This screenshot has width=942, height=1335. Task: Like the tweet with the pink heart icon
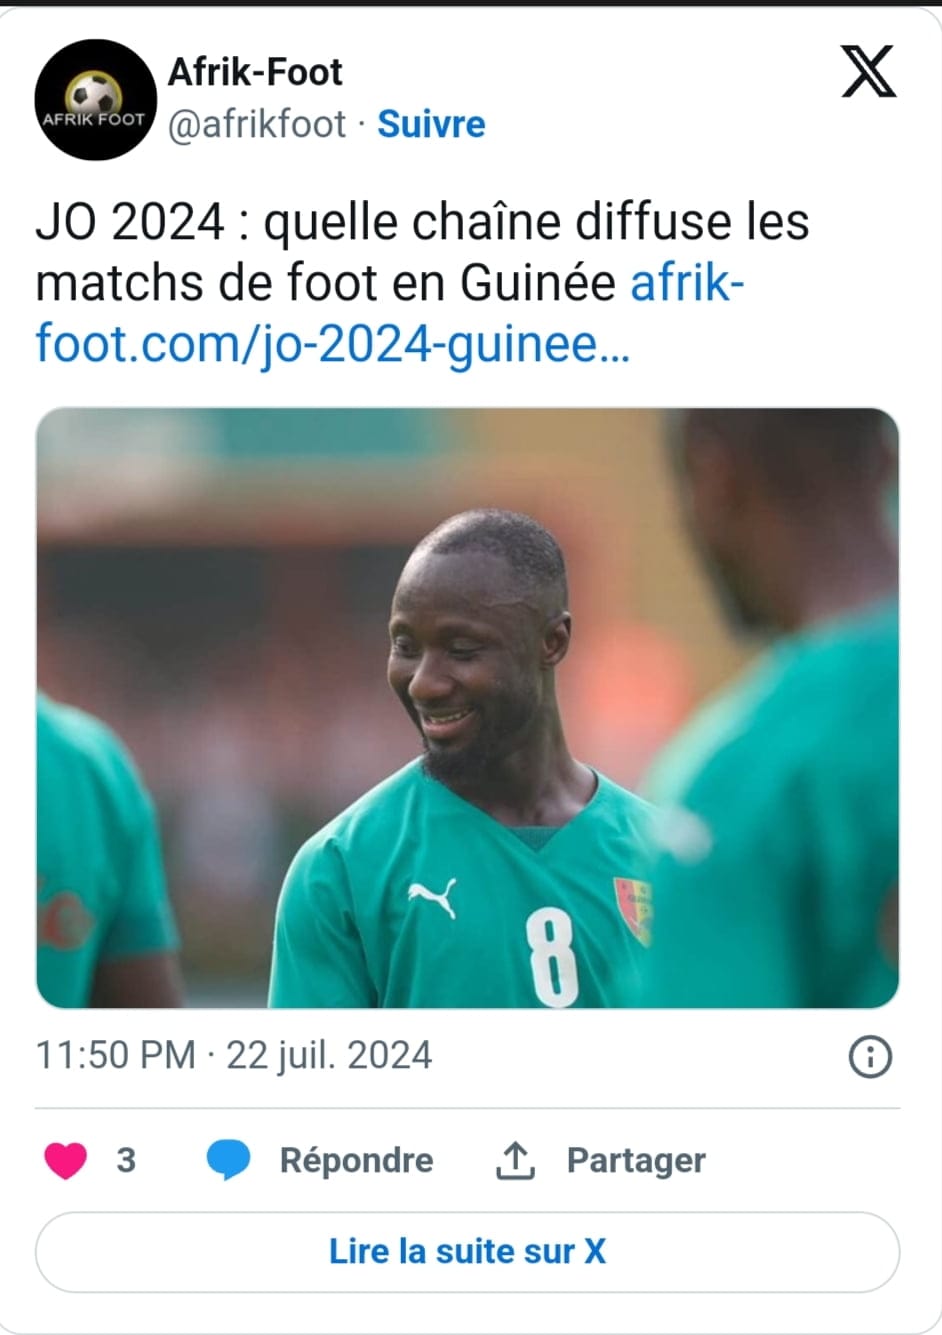[x=66, y=1160]
